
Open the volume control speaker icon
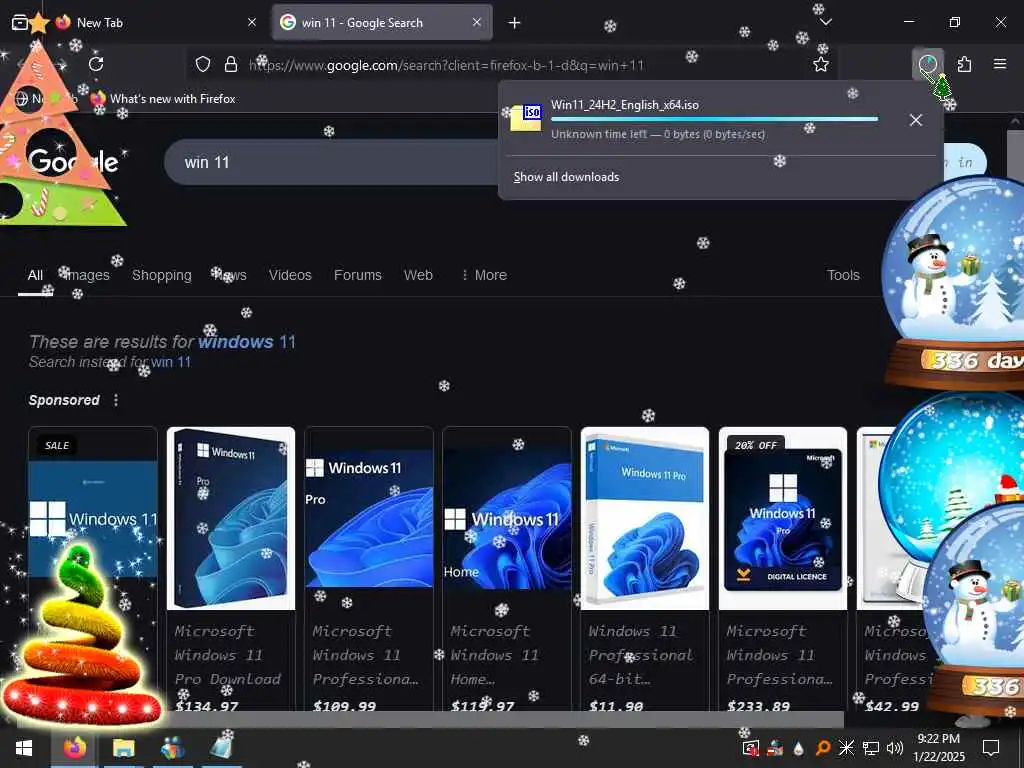coord(895,748)
